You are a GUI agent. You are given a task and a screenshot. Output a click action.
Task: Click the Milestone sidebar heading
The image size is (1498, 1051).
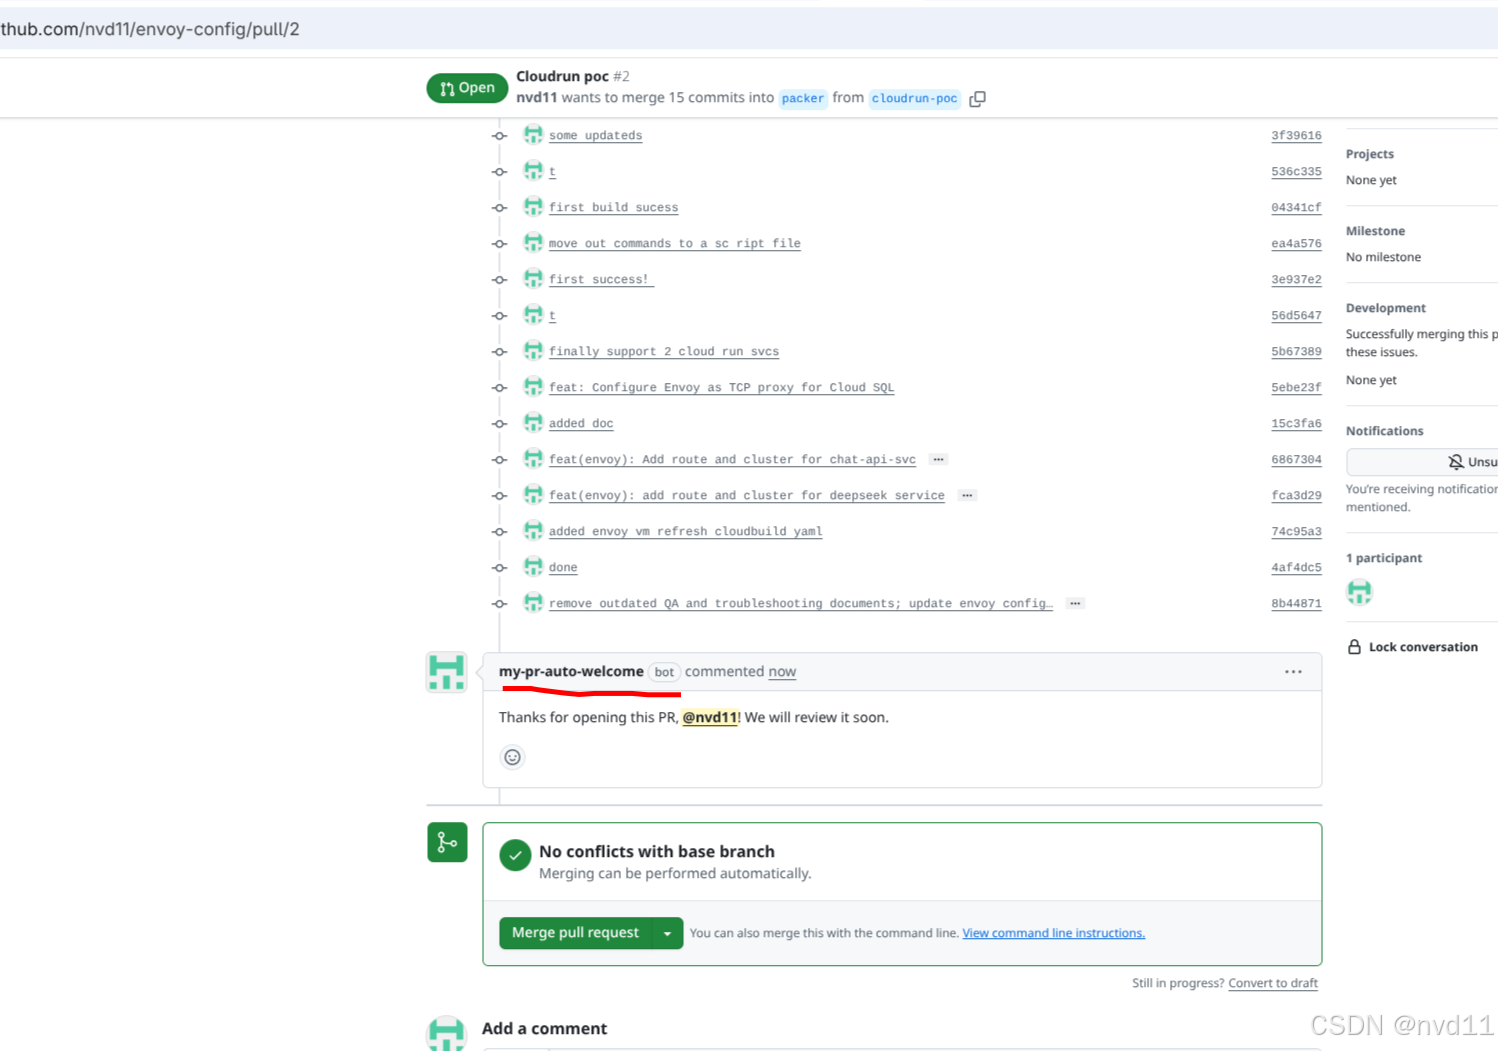pyautogui.click(x=1375, y=231)
